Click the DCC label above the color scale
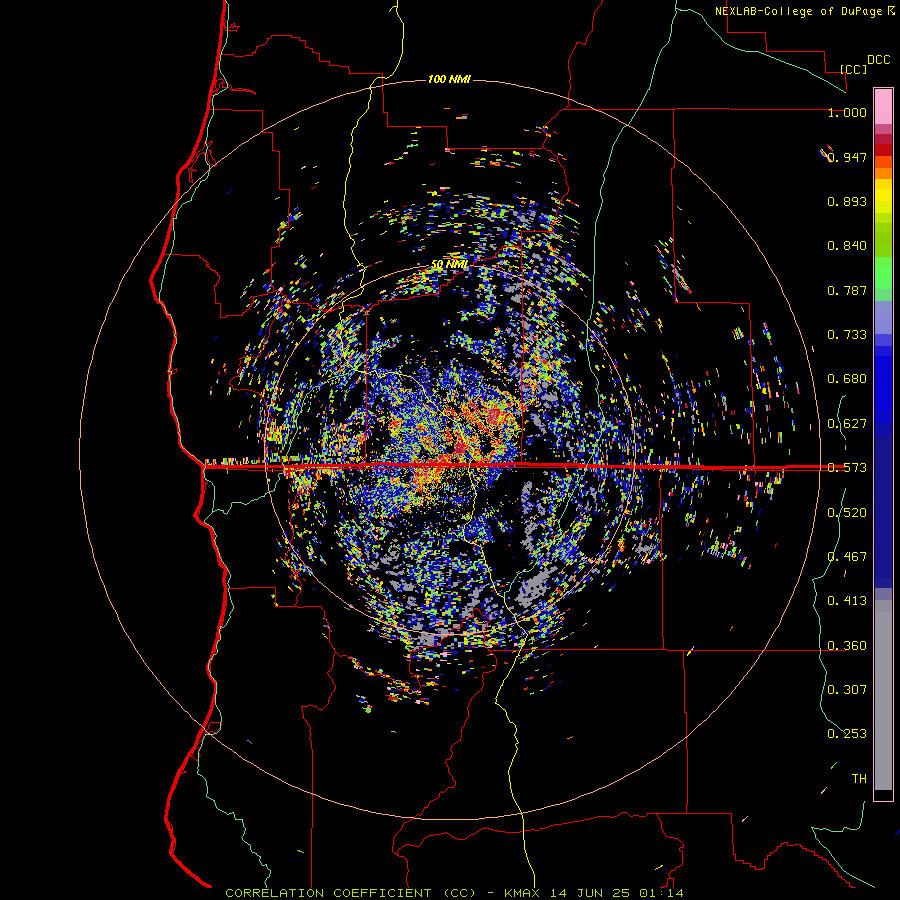 tap(878, 60)
